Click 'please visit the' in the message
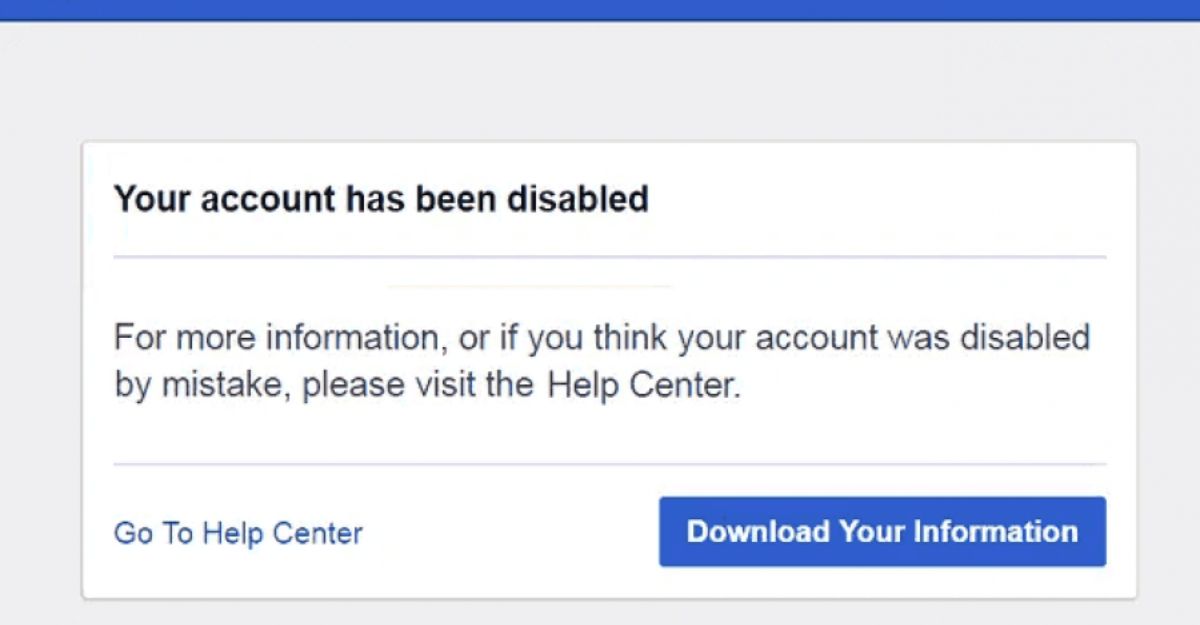Image resolution: width=1200 pixels, height=625 pixels. pos(420,386)
